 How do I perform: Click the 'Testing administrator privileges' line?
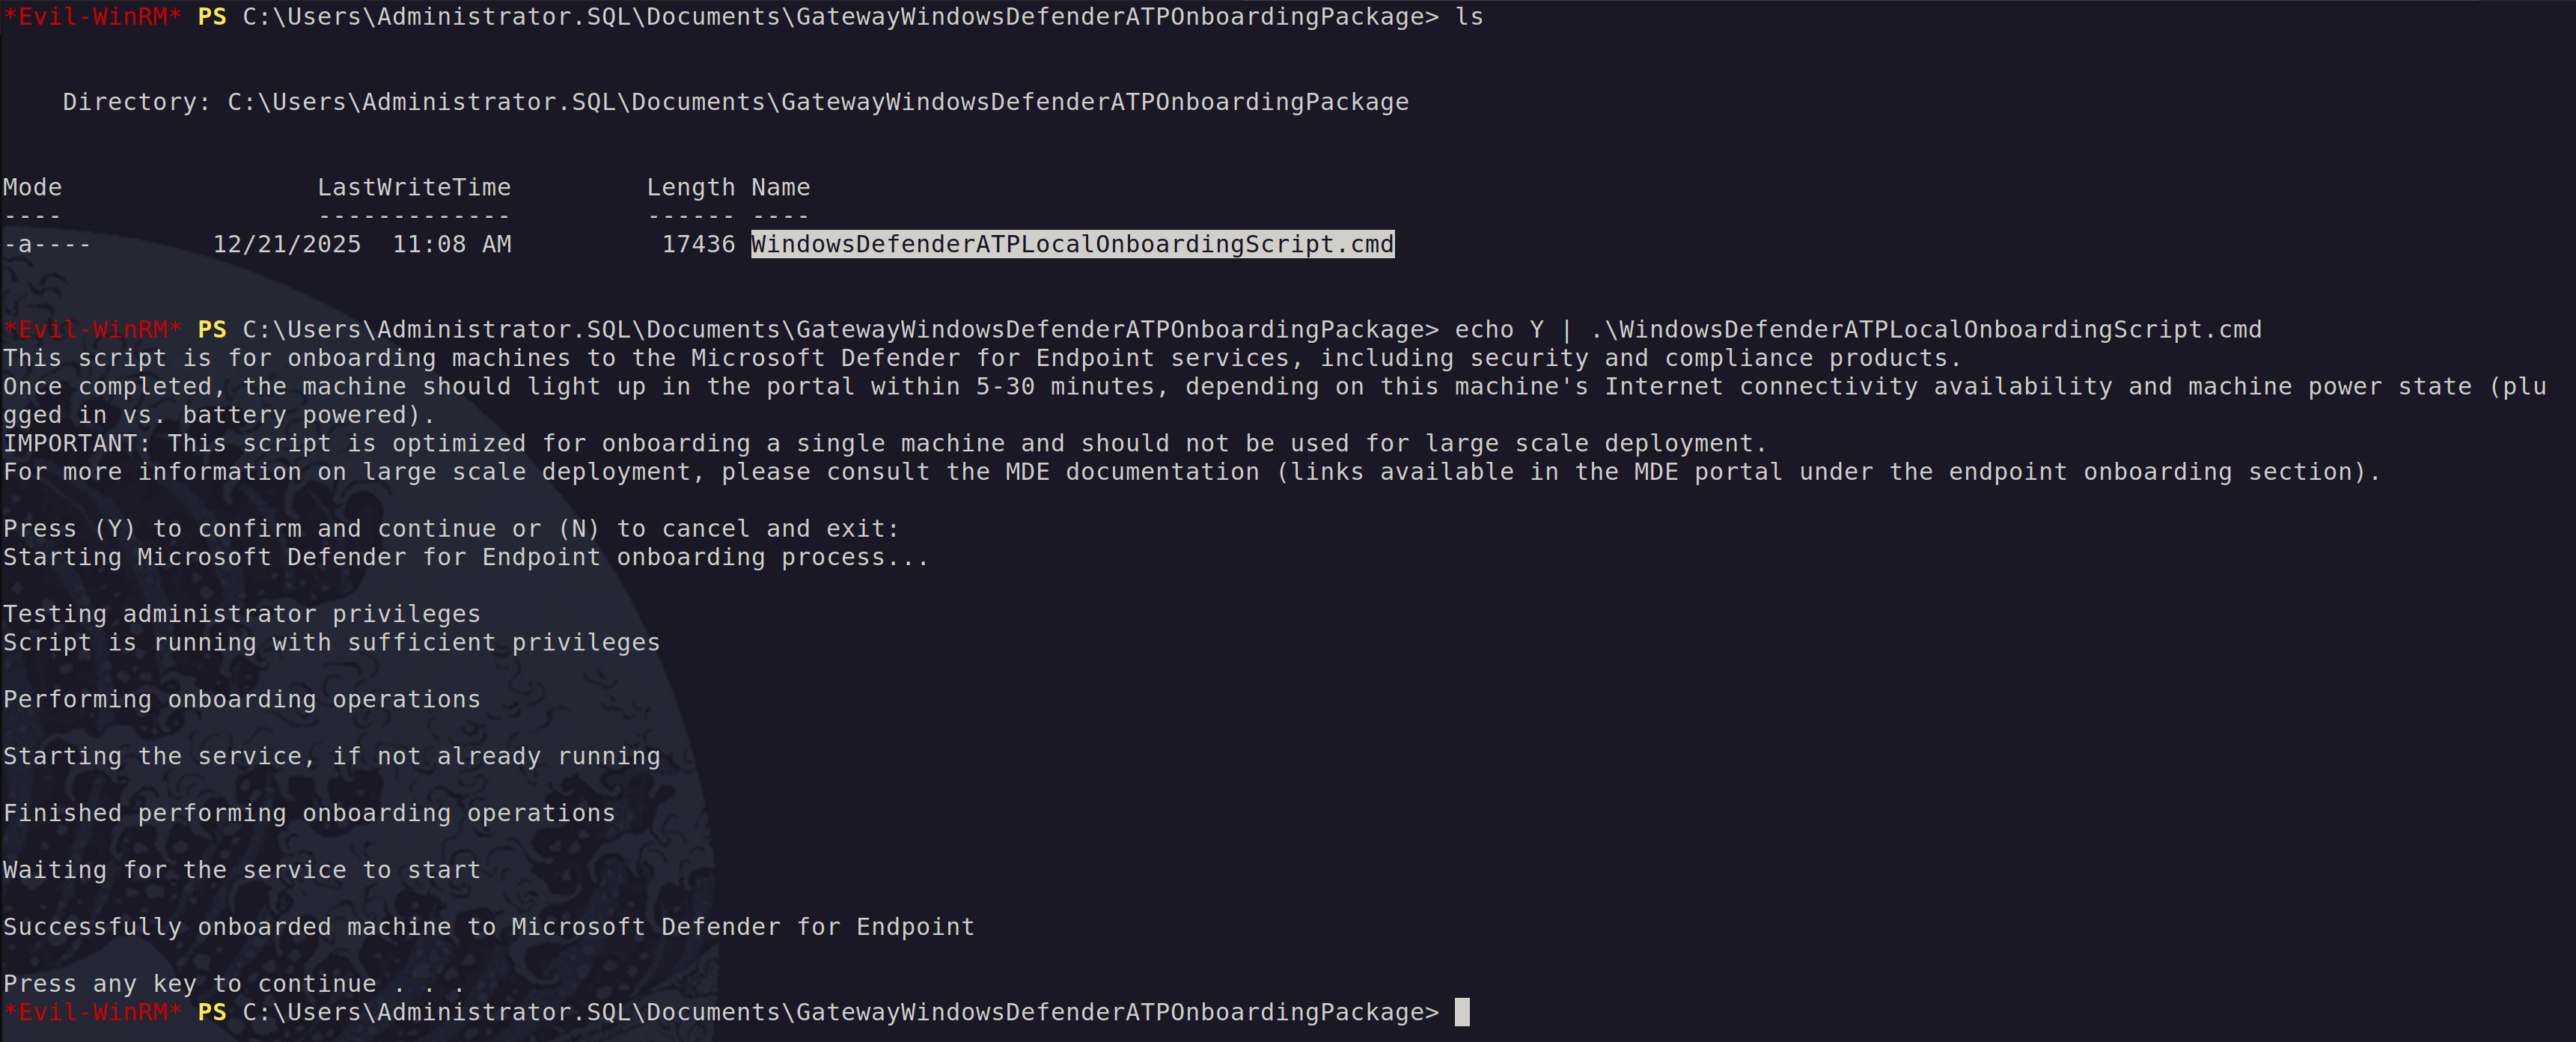[242, 614]
